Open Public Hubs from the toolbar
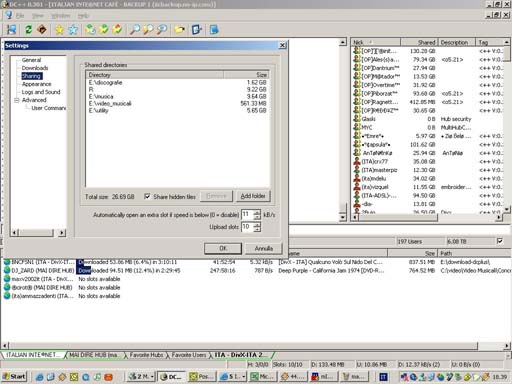This screenshot has width=512, height=384. pos(12,30)
